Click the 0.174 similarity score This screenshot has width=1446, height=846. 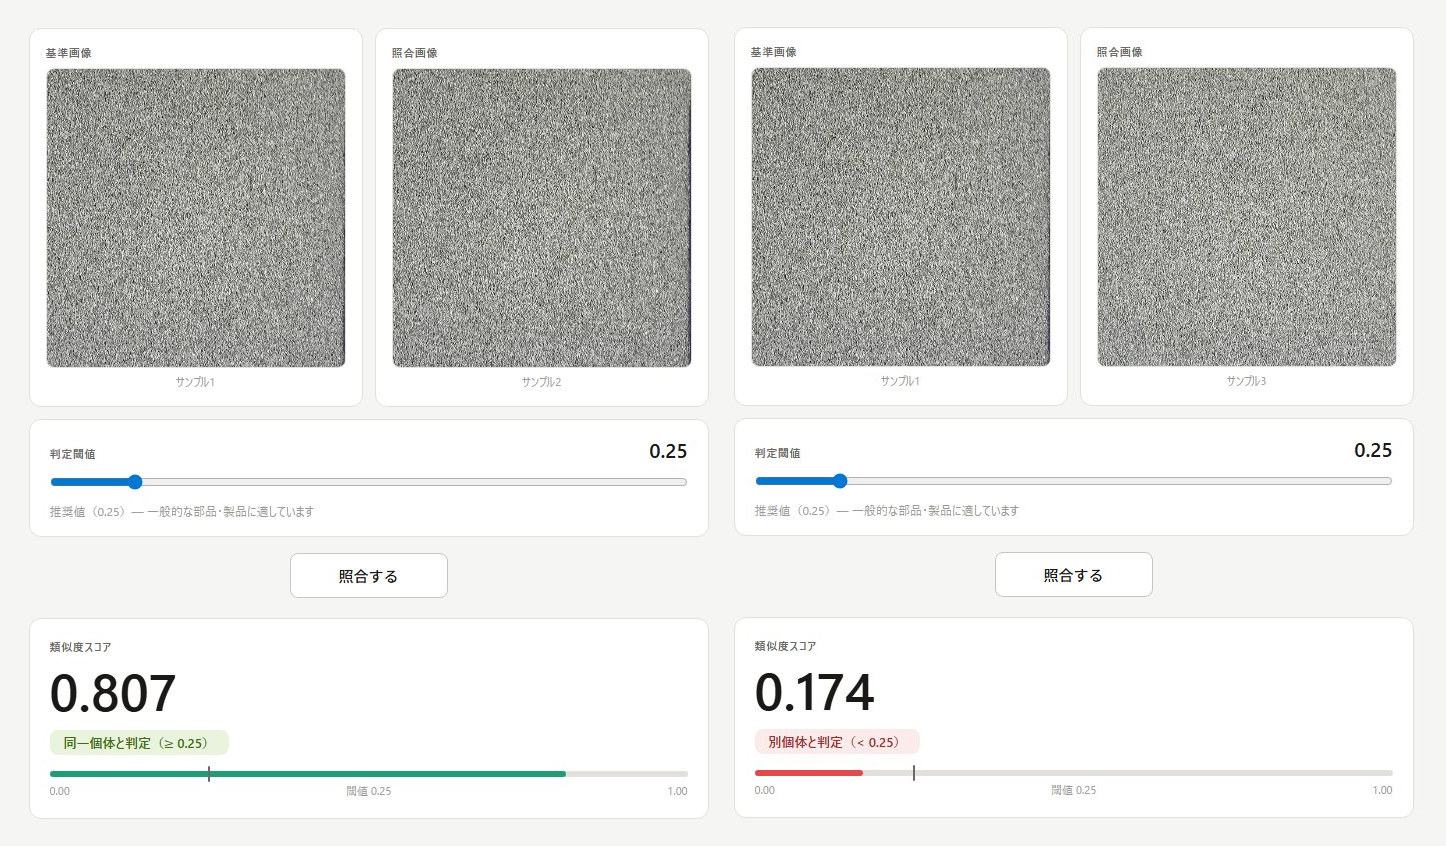[x=815, y=693]
